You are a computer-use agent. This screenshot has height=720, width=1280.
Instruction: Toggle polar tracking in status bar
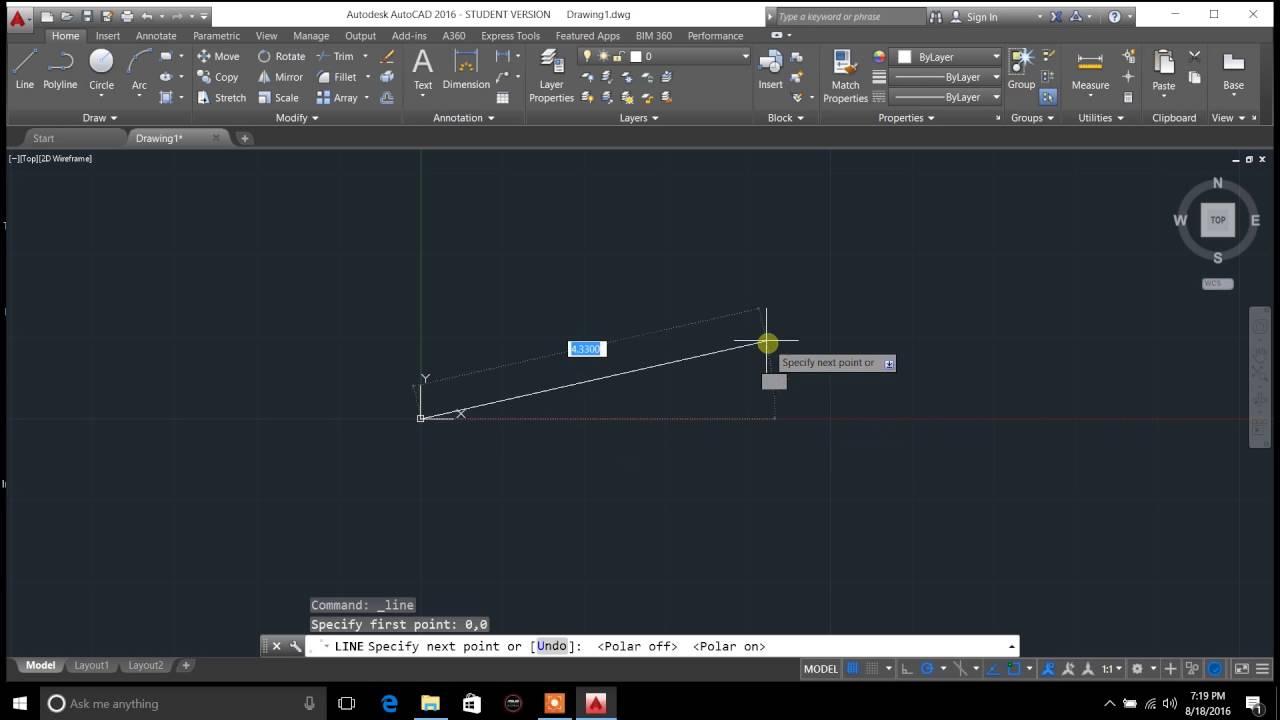927,669
